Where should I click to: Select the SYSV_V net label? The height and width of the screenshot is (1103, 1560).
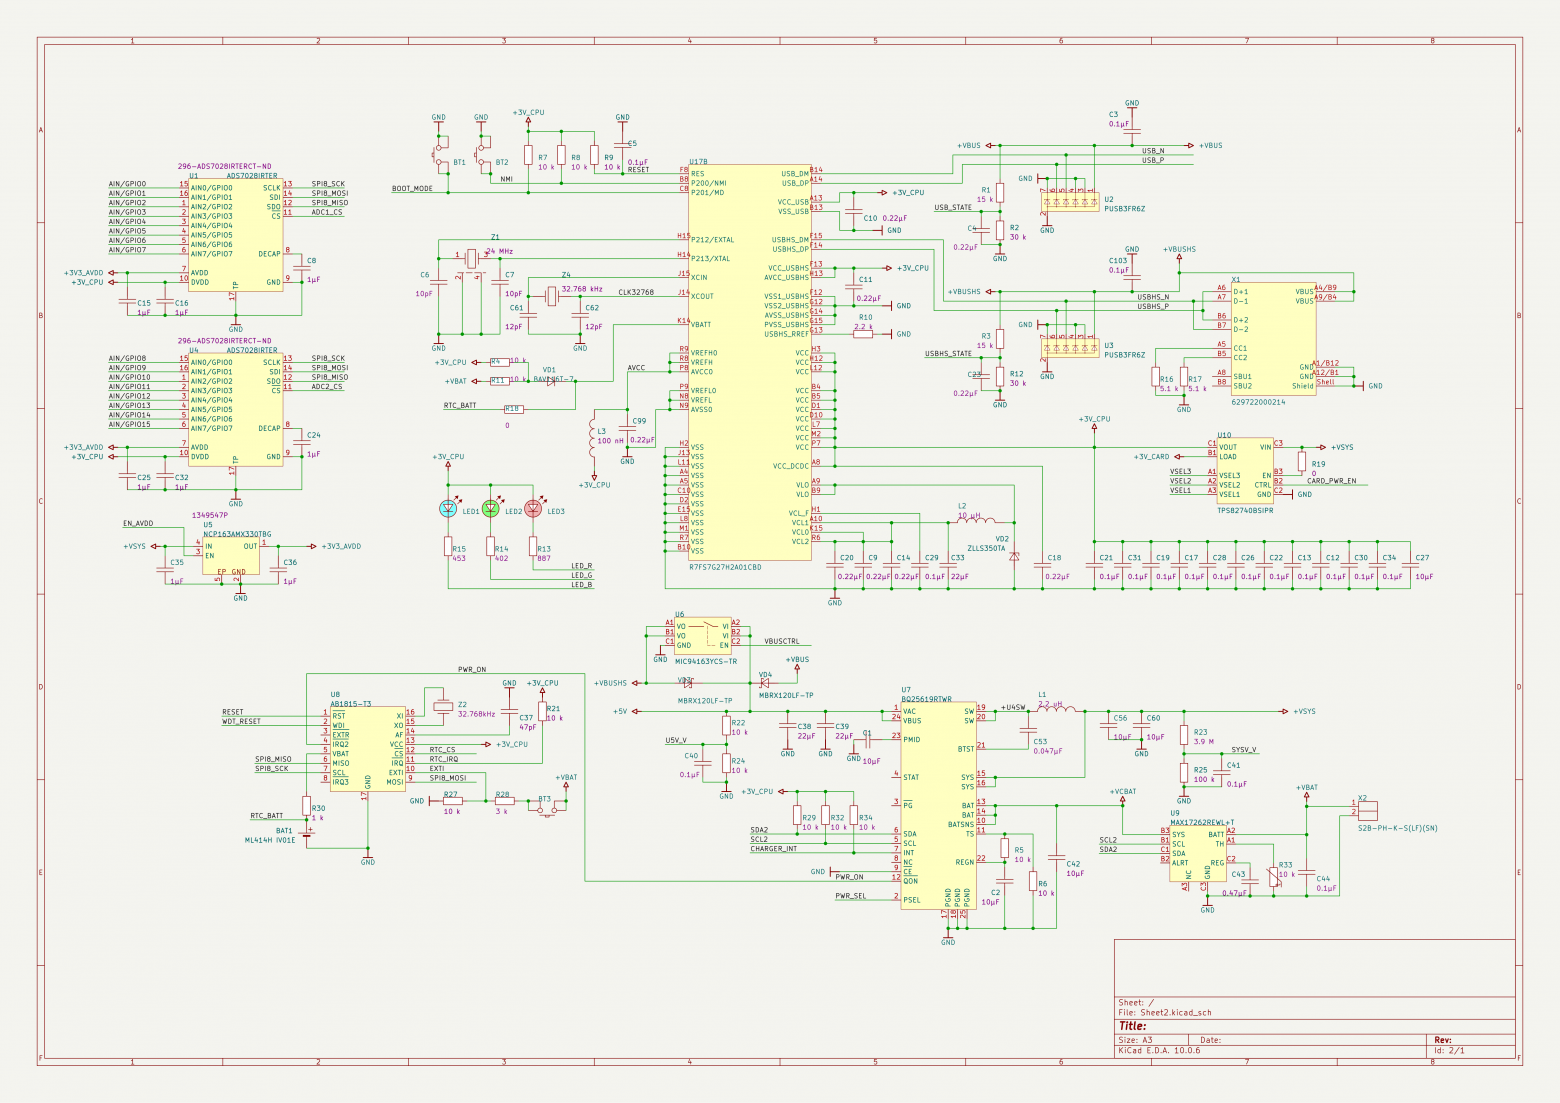coord(1244,750)
